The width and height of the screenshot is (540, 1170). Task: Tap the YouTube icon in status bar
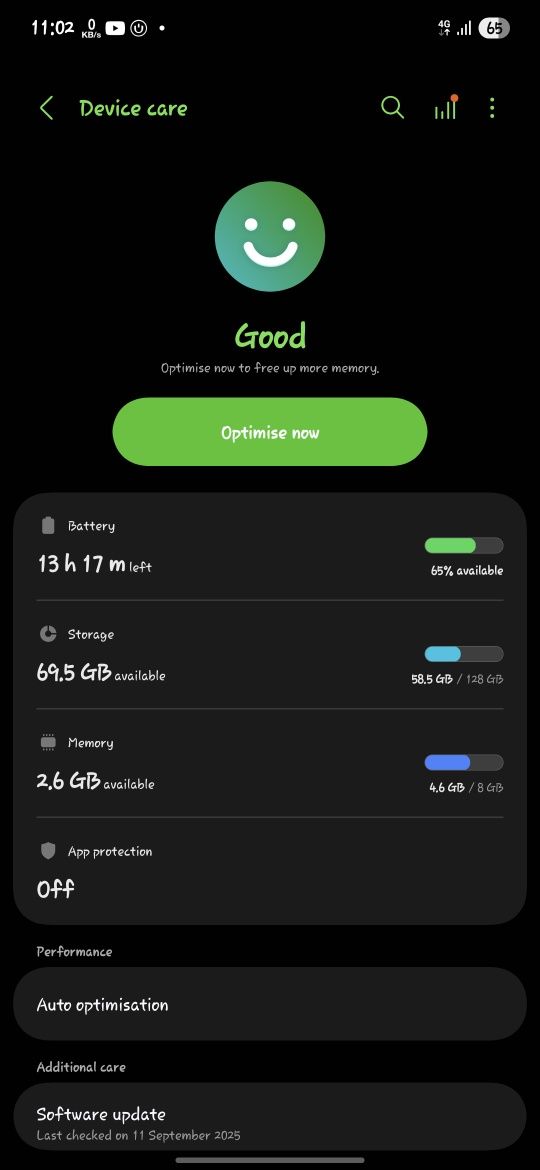[x=115, y=28]
